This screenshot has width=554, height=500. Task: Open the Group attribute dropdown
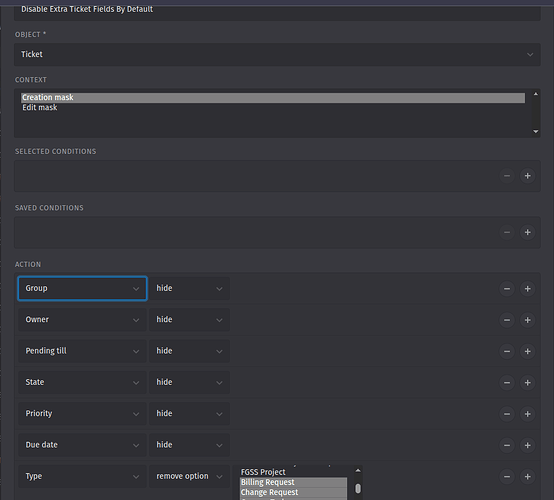point(82,288)
